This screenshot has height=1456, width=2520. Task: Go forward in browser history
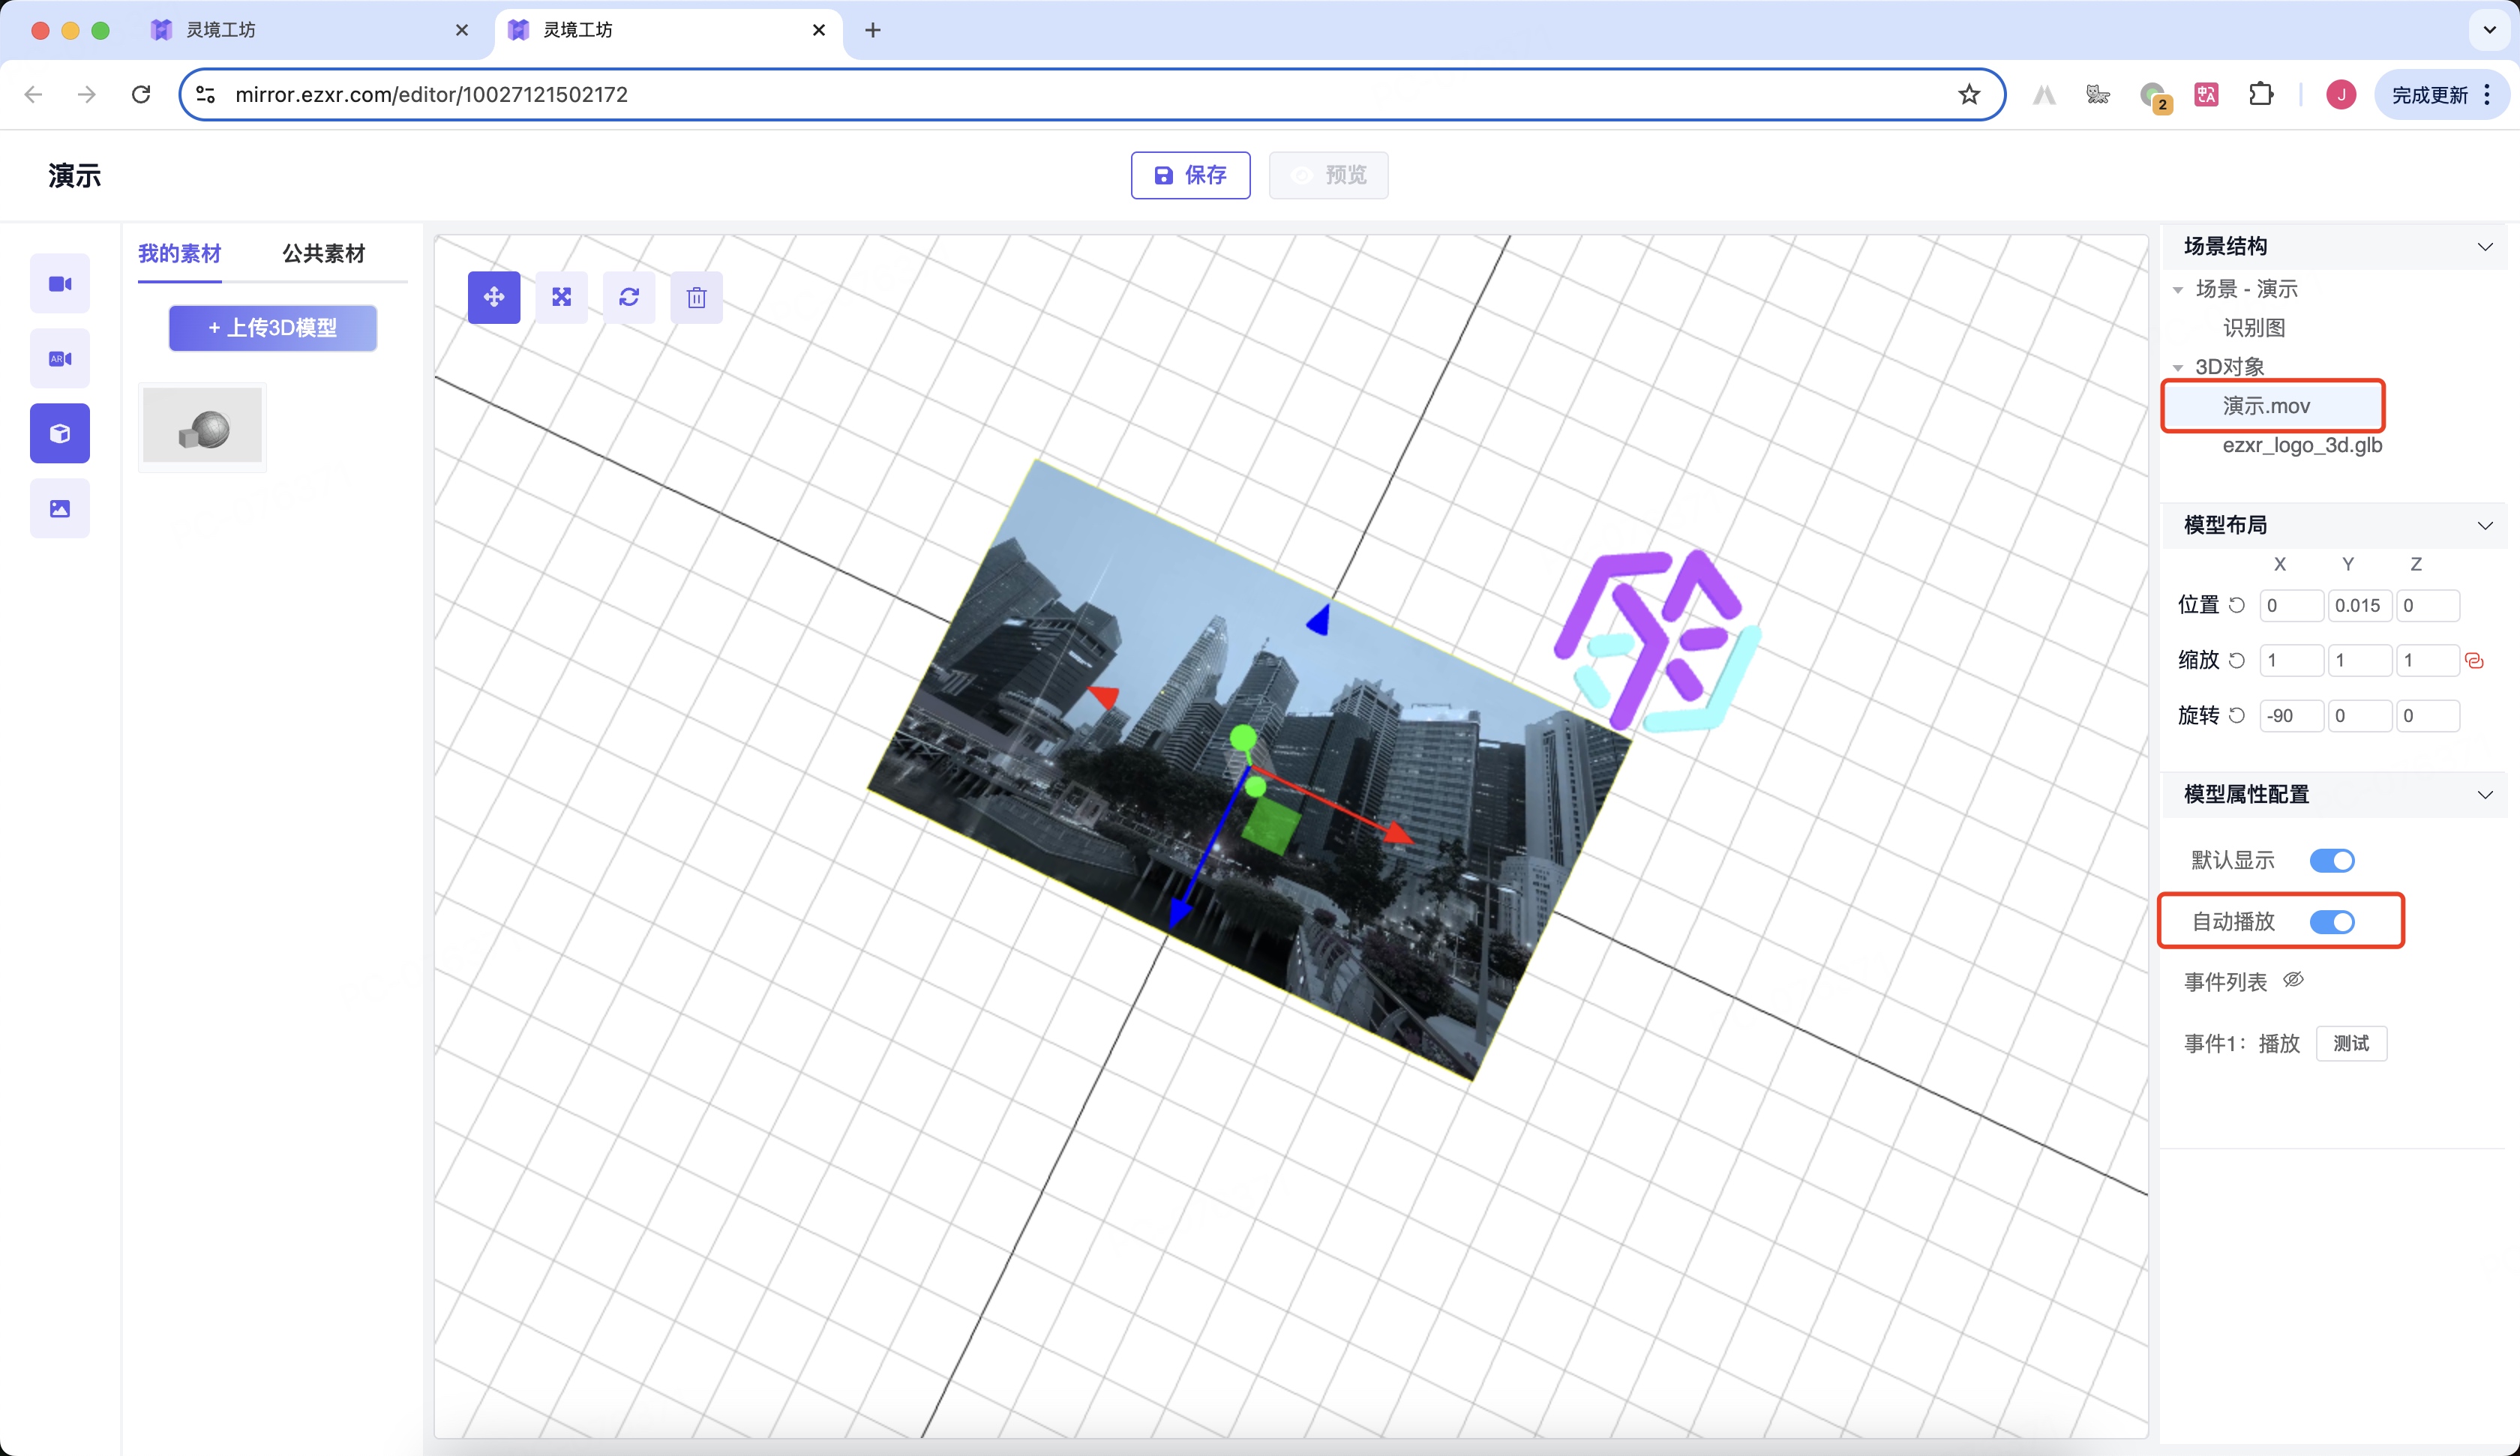click(x=87, y=94)
